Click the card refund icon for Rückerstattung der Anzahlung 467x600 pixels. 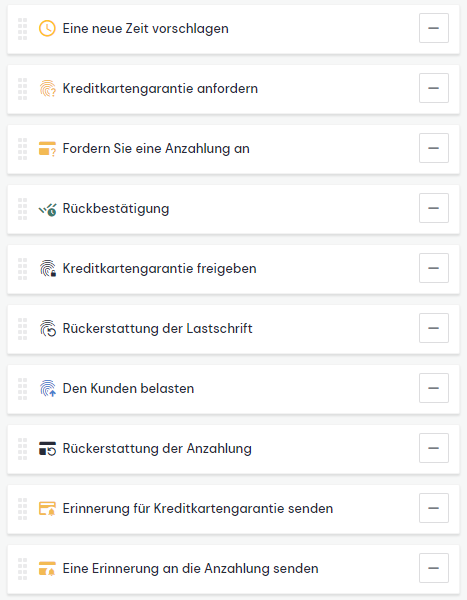pos(47,448)
